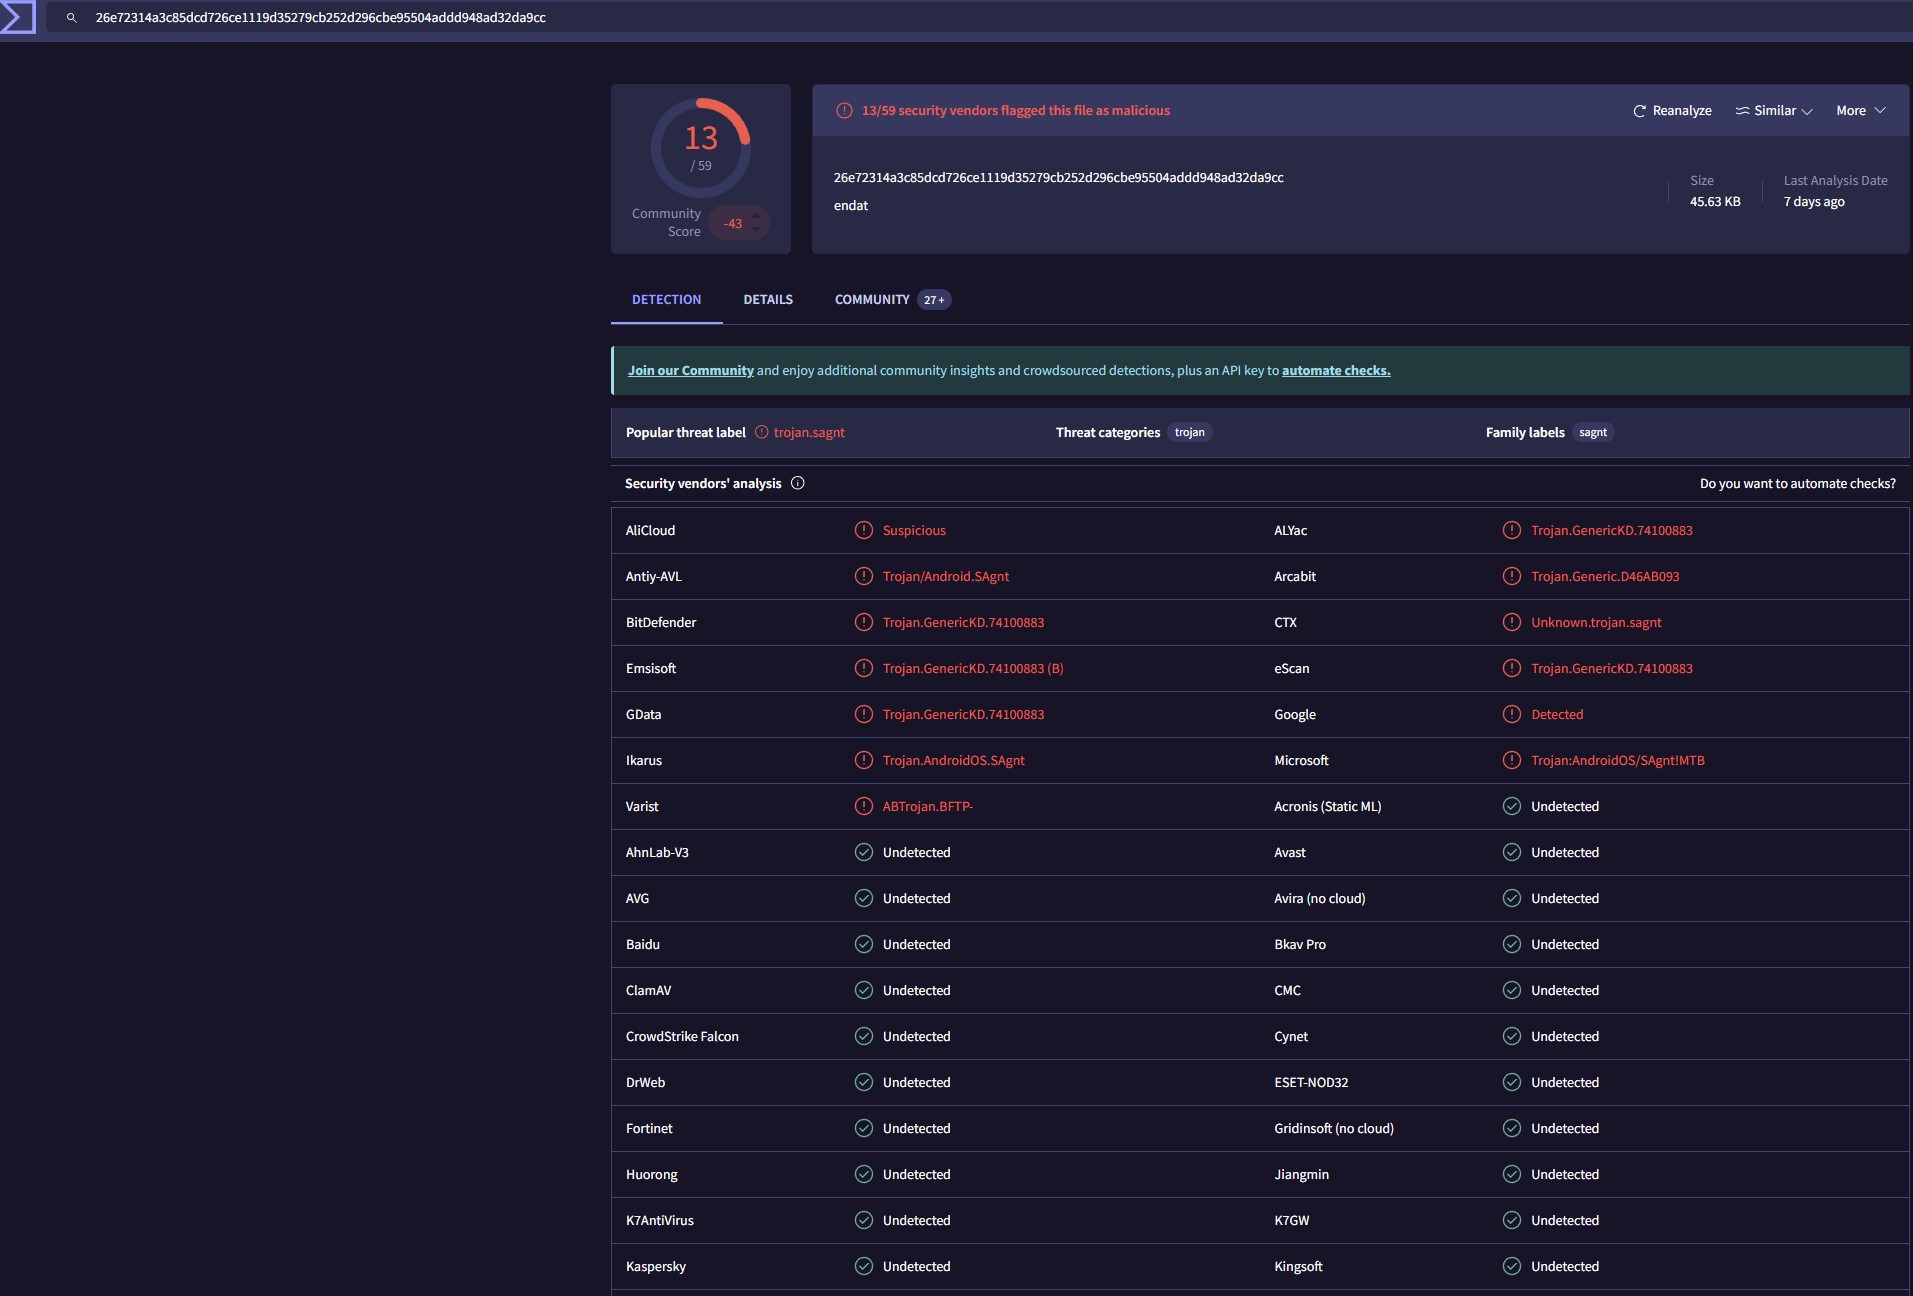This screenshot has height=1296, width=1913.
Task: Select the trojan threat category tag
Action: pos(1189,433)
